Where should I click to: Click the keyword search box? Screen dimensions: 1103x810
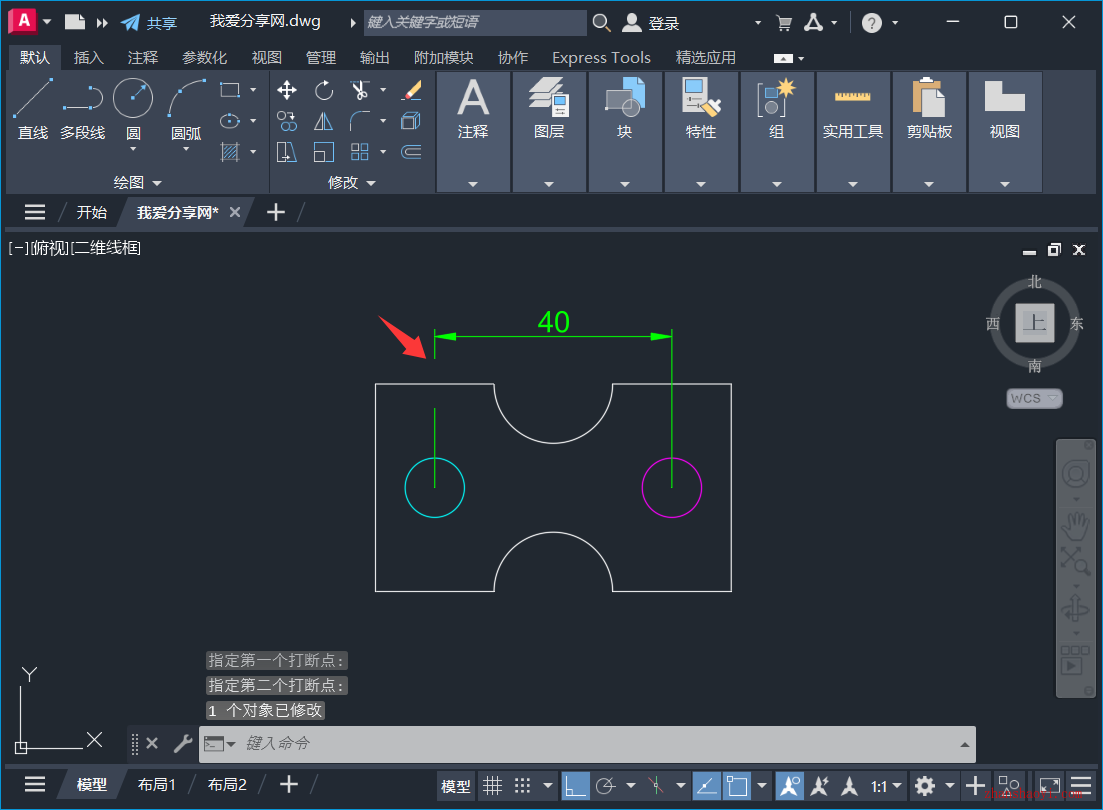pyautogui.click(x=476, y=23)
